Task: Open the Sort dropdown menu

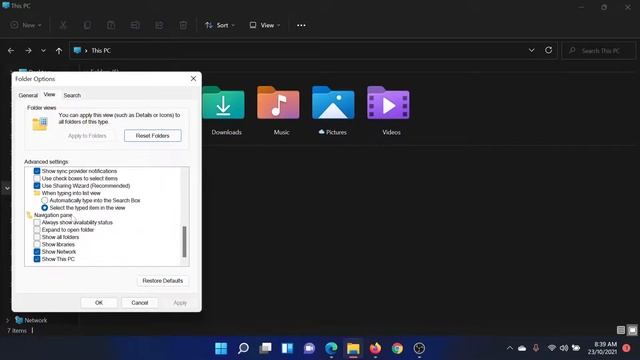Action: [220, 25]
